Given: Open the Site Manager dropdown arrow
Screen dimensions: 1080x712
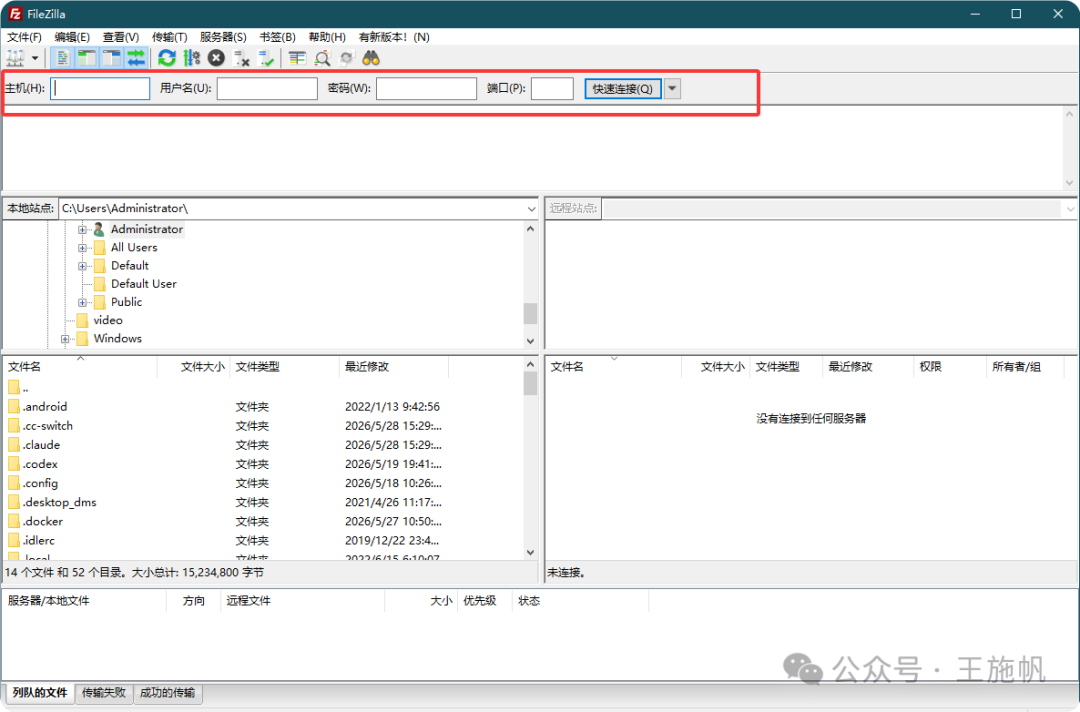Looking at the screenshot, I should click(34, 59).
